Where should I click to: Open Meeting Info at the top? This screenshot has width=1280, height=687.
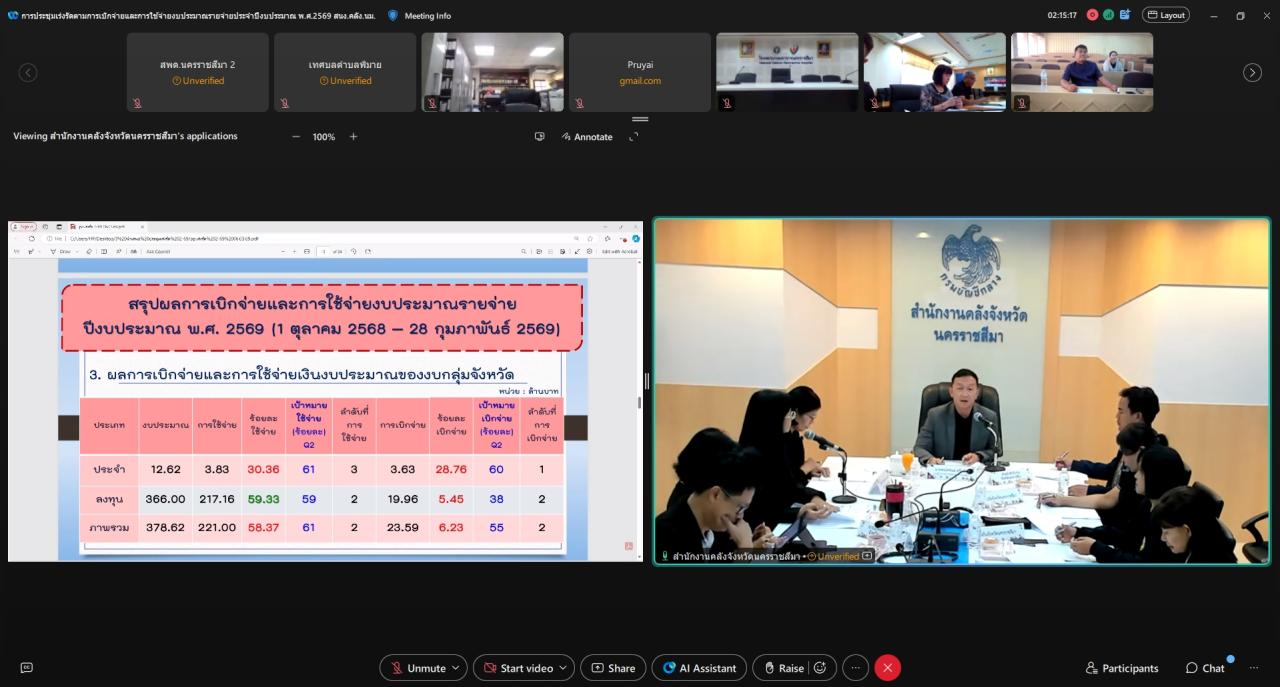click(419, 15)
